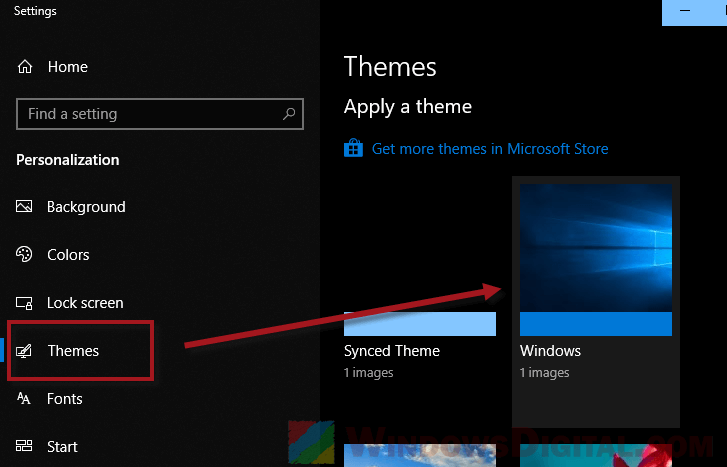
Task: Click the Windows theme blue color bar
Action: [596, 324]
